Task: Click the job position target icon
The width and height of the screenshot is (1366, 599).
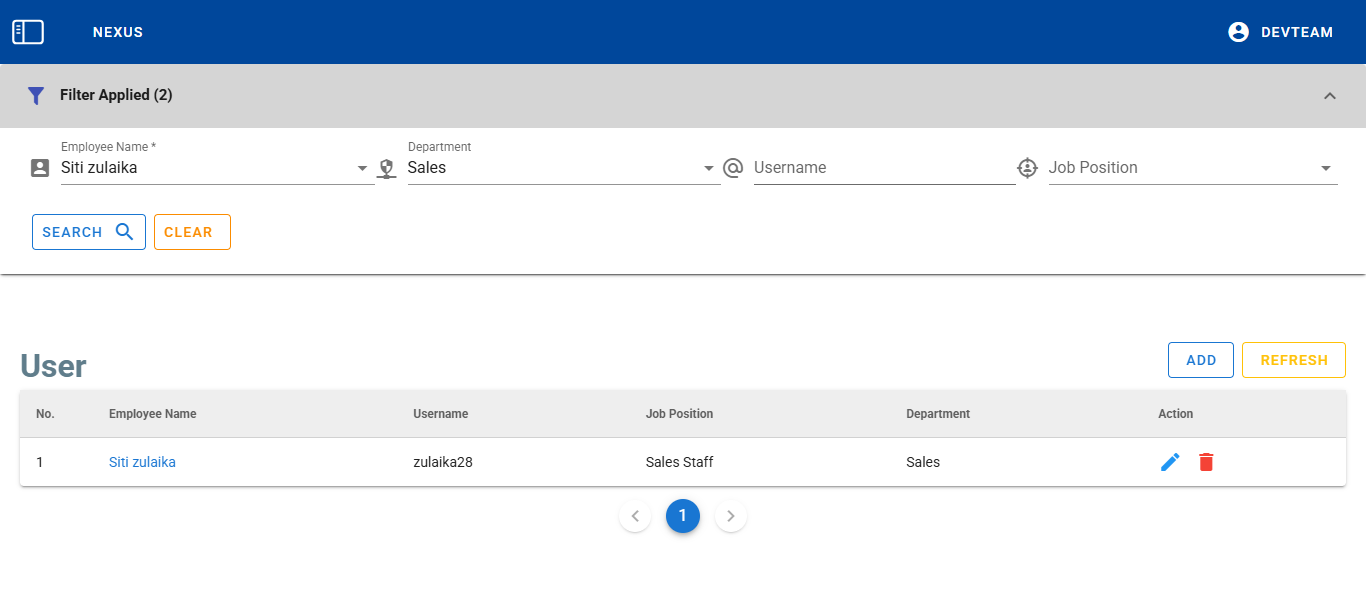Action: coord(1027,168)
